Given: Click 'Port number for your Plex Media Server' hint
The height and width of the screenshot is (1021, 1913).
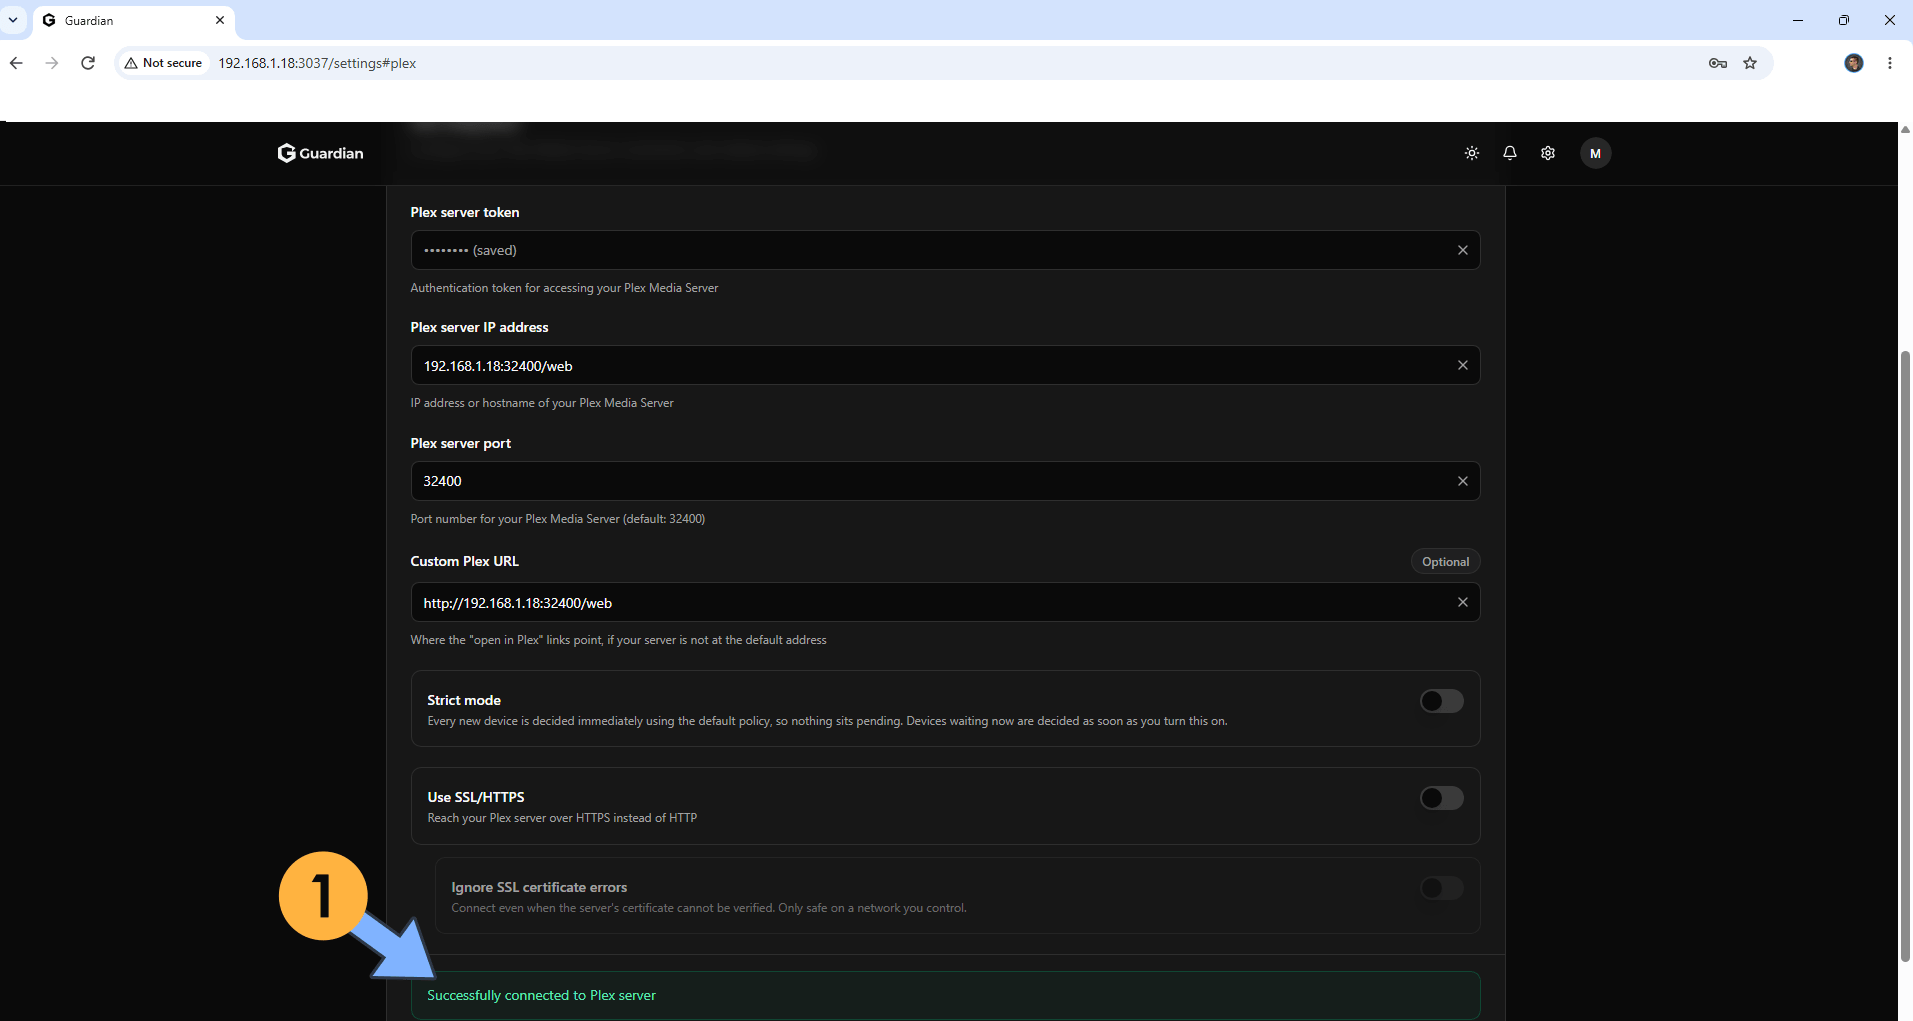Looking at the screenshot, I should [x=558, y=519].
